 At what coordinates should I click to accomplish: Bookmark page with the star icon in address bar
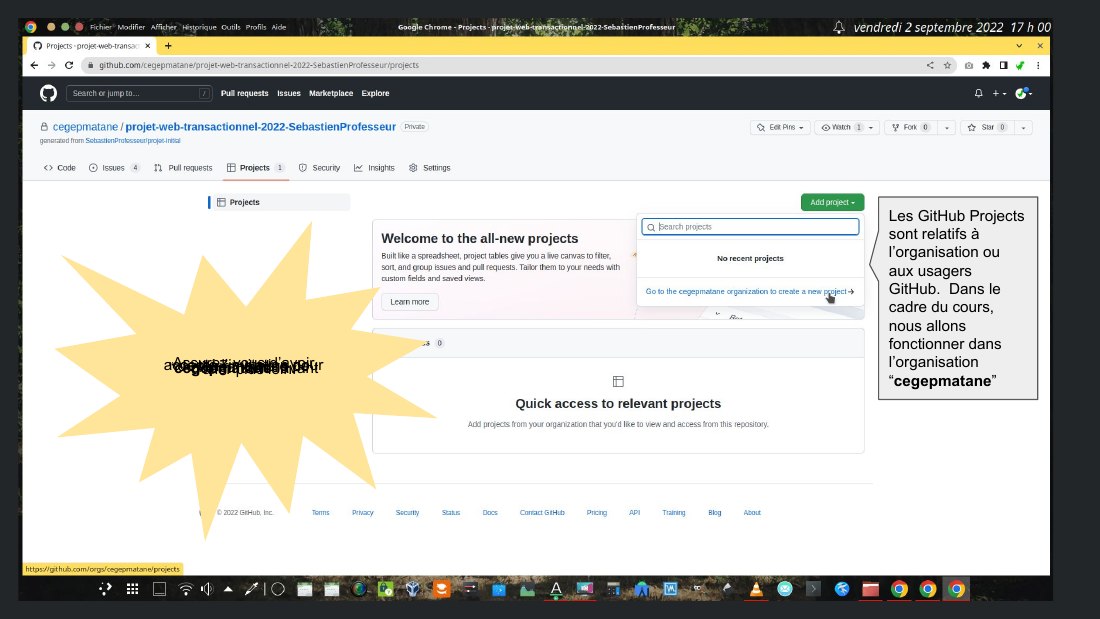tap(947, 65)
